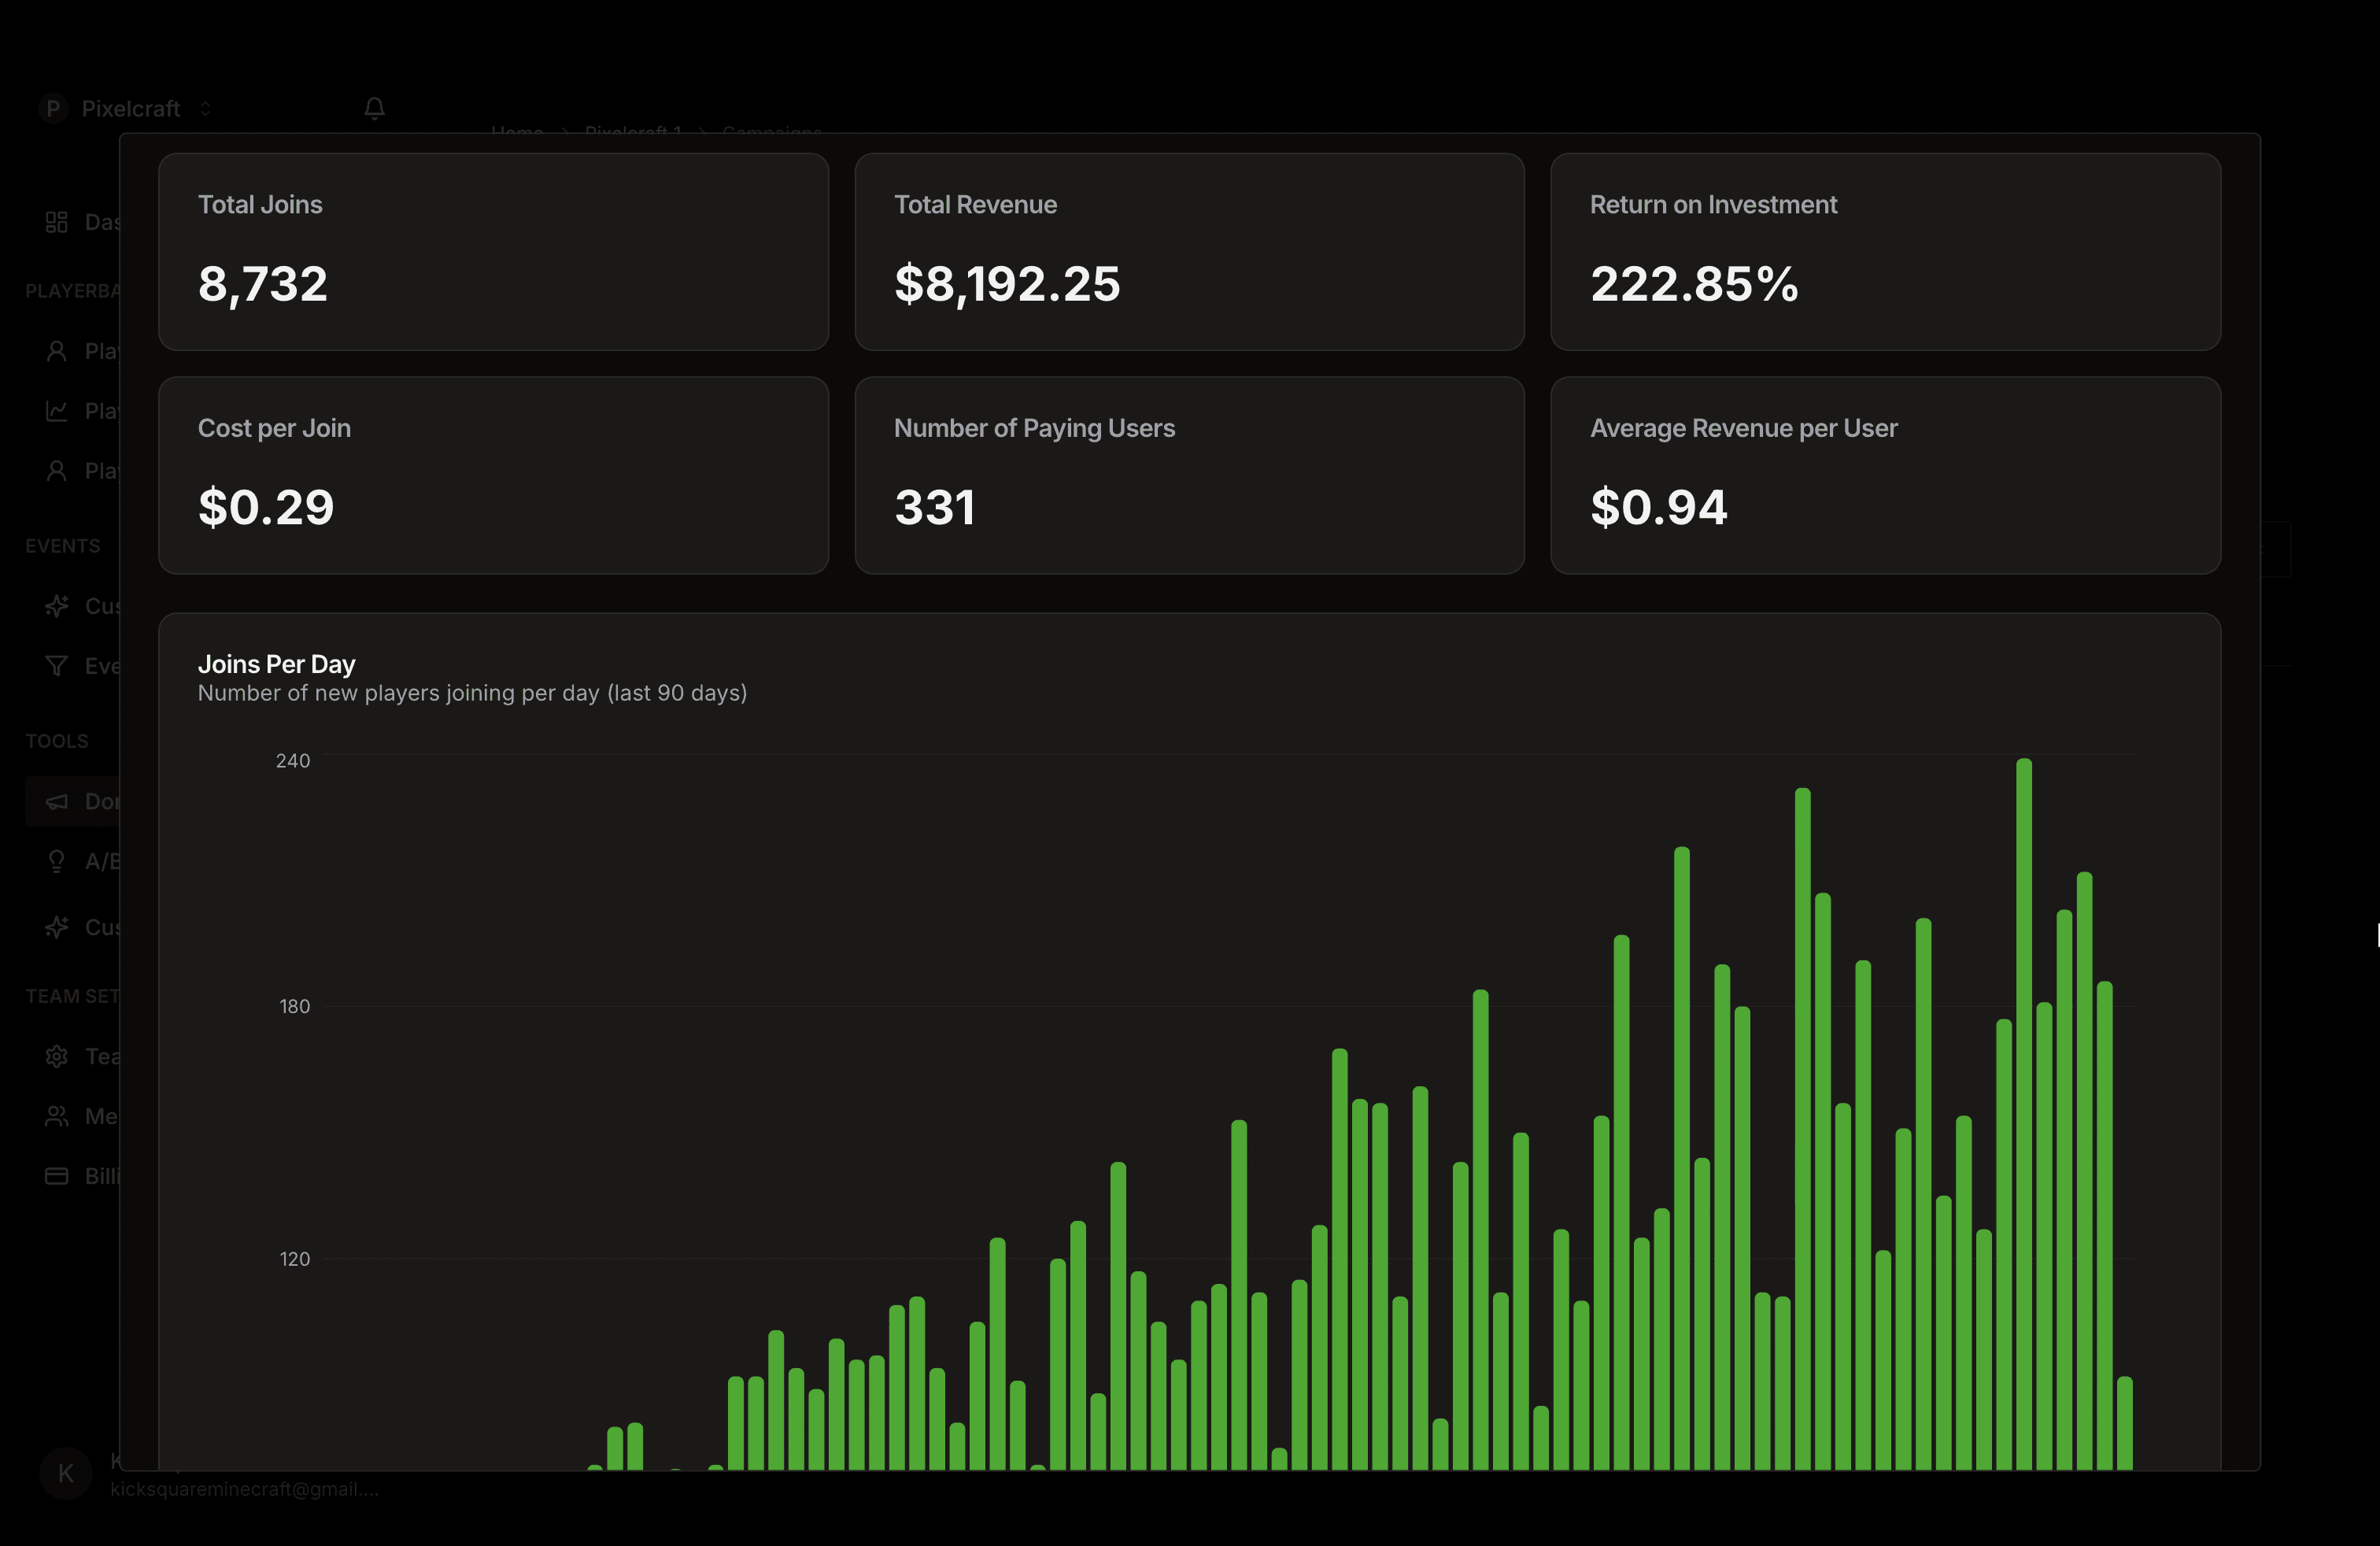Click the K user avatar
Screen dimensions: 2380x1546
[x=65, y=1473]
